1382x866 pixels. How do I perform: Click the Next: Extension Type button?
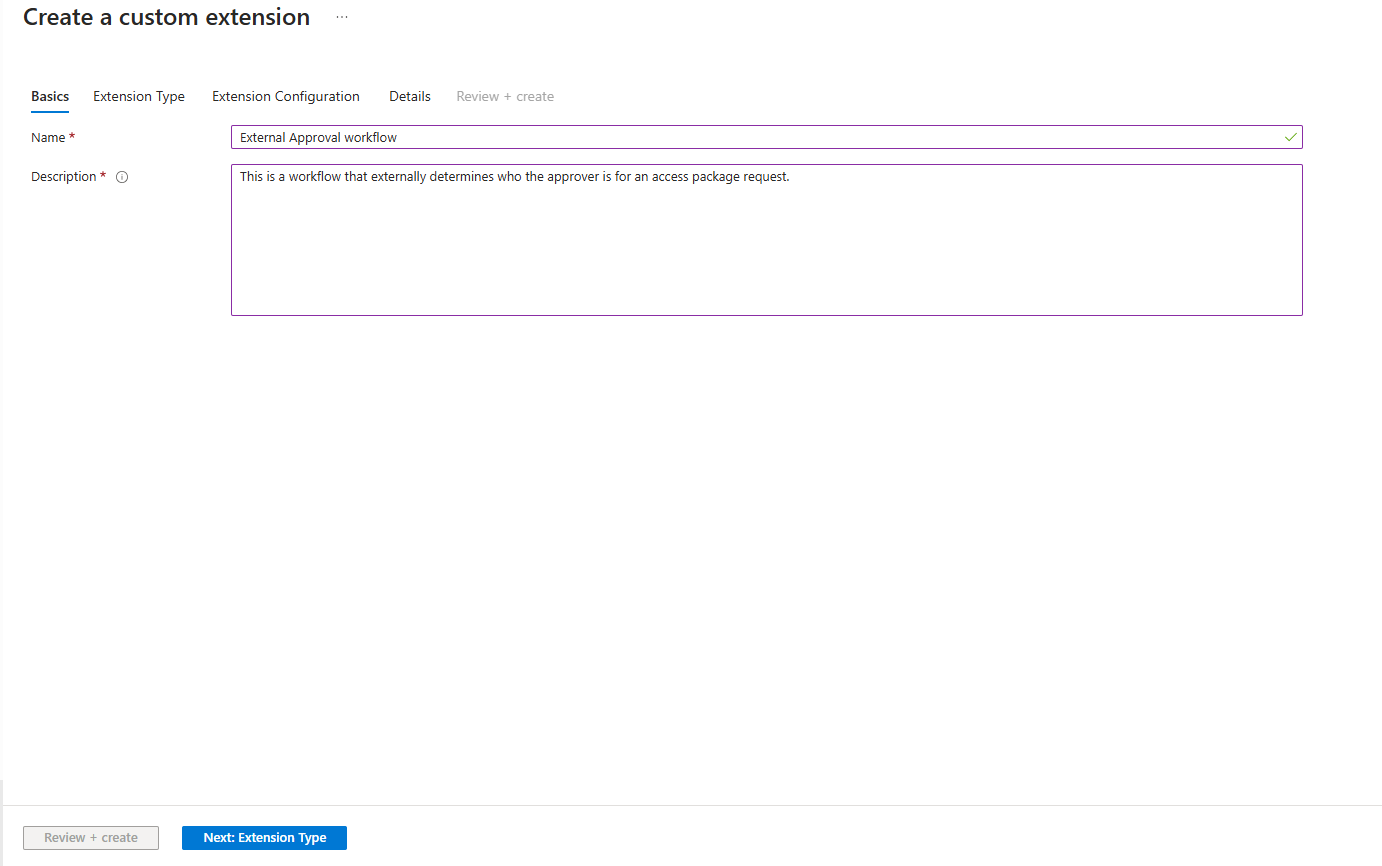tap(264, 837)
